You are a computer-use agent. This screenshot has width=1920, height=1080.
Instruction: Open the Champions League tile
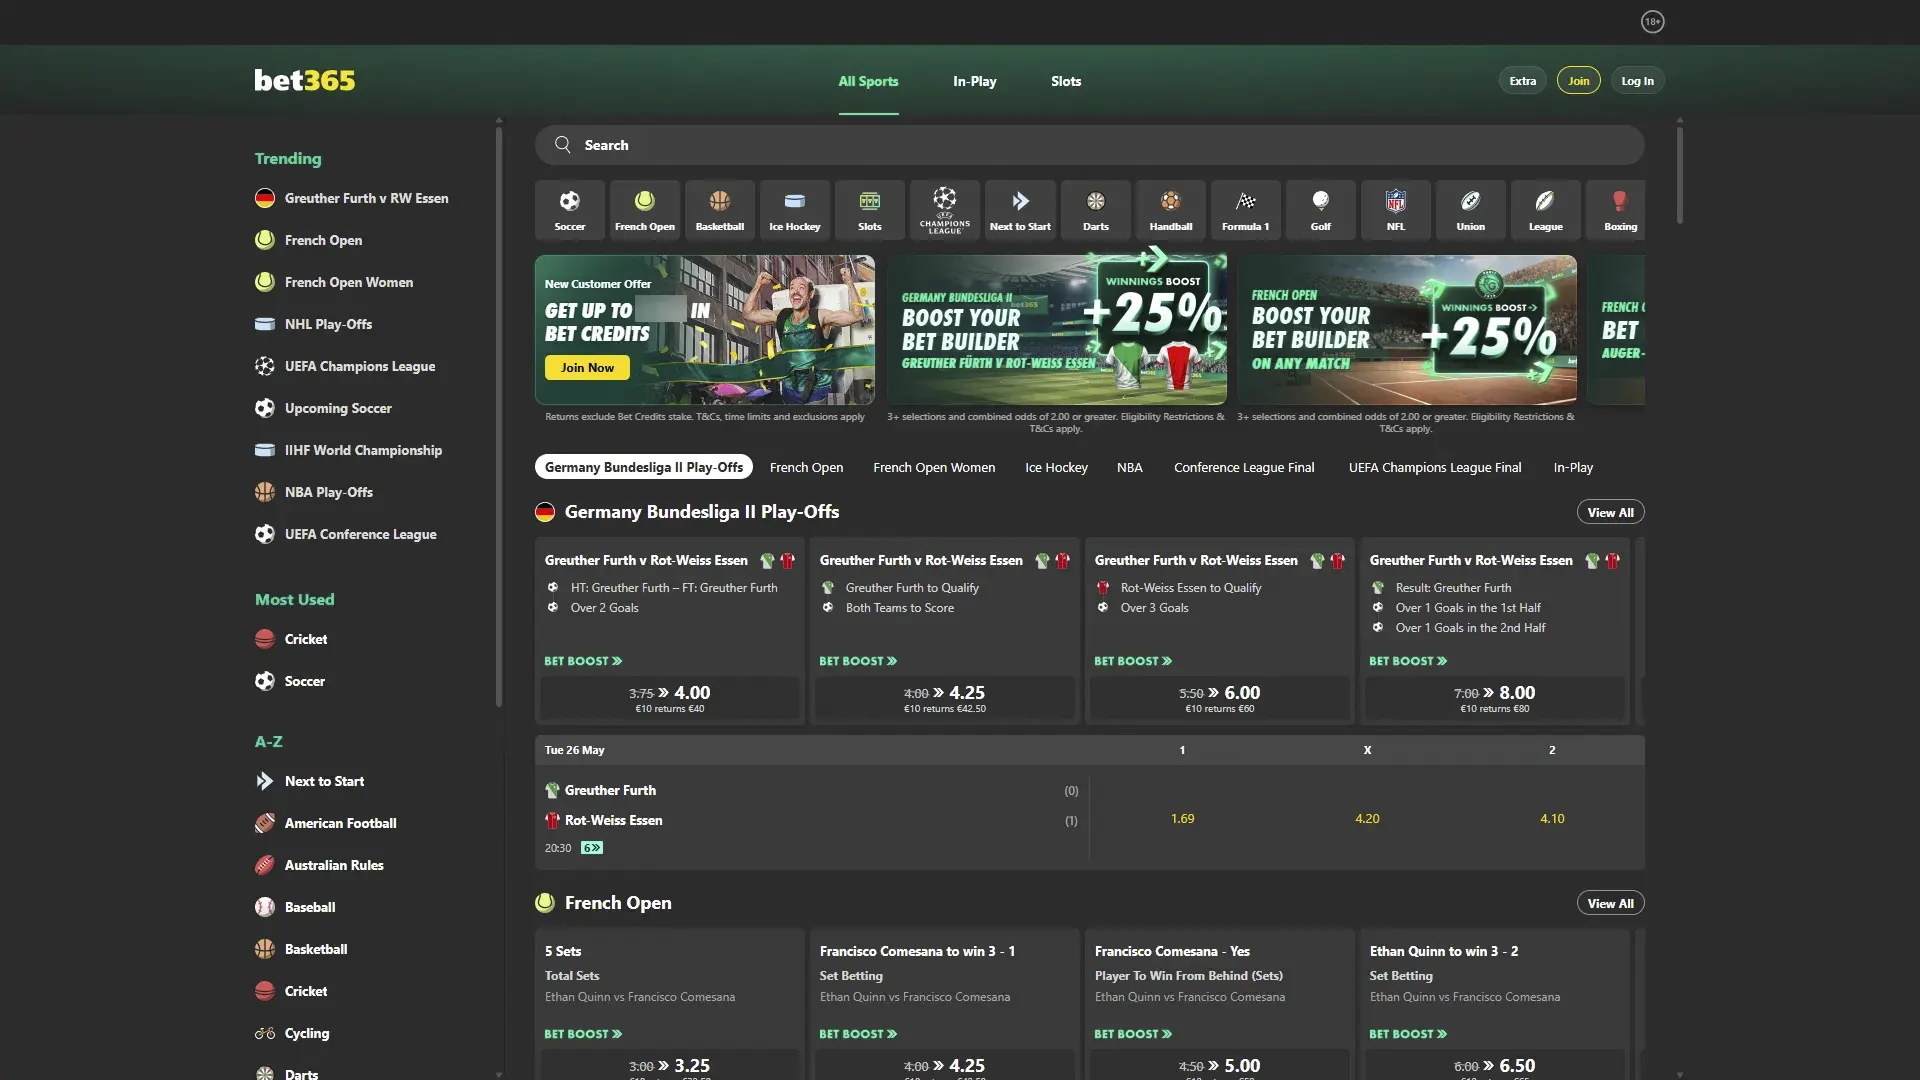(x=945, y=210)
